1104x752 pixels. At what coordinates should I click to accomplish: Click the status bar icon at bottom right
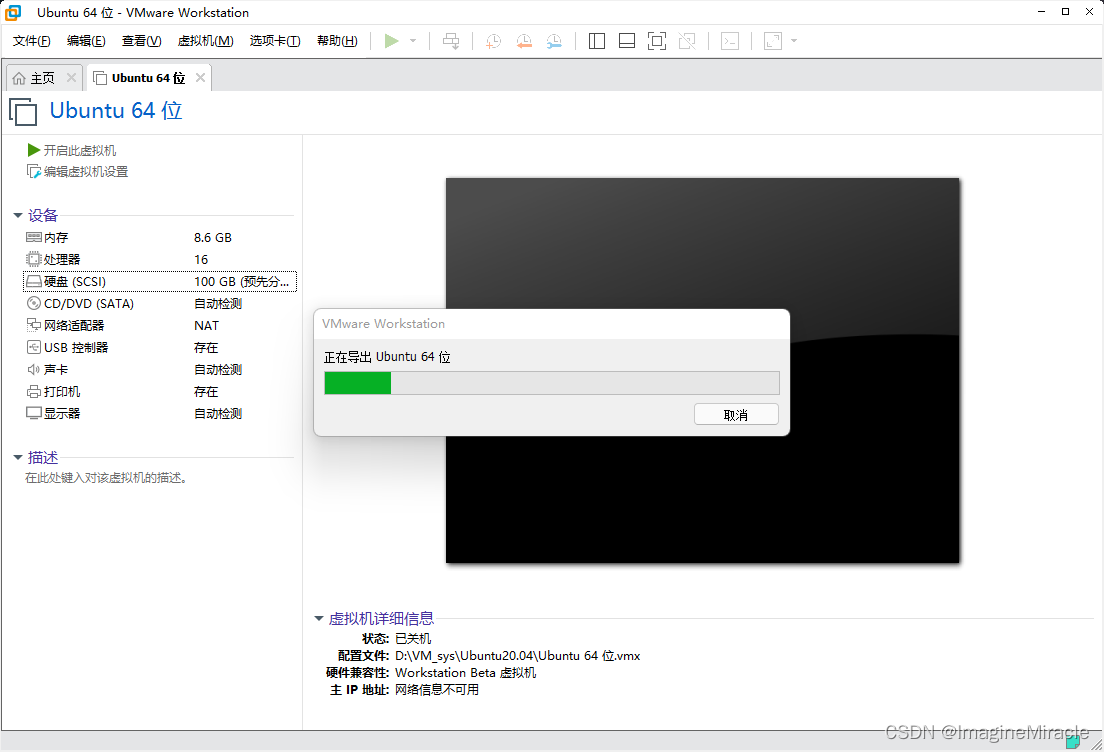tap(1073, 741)
